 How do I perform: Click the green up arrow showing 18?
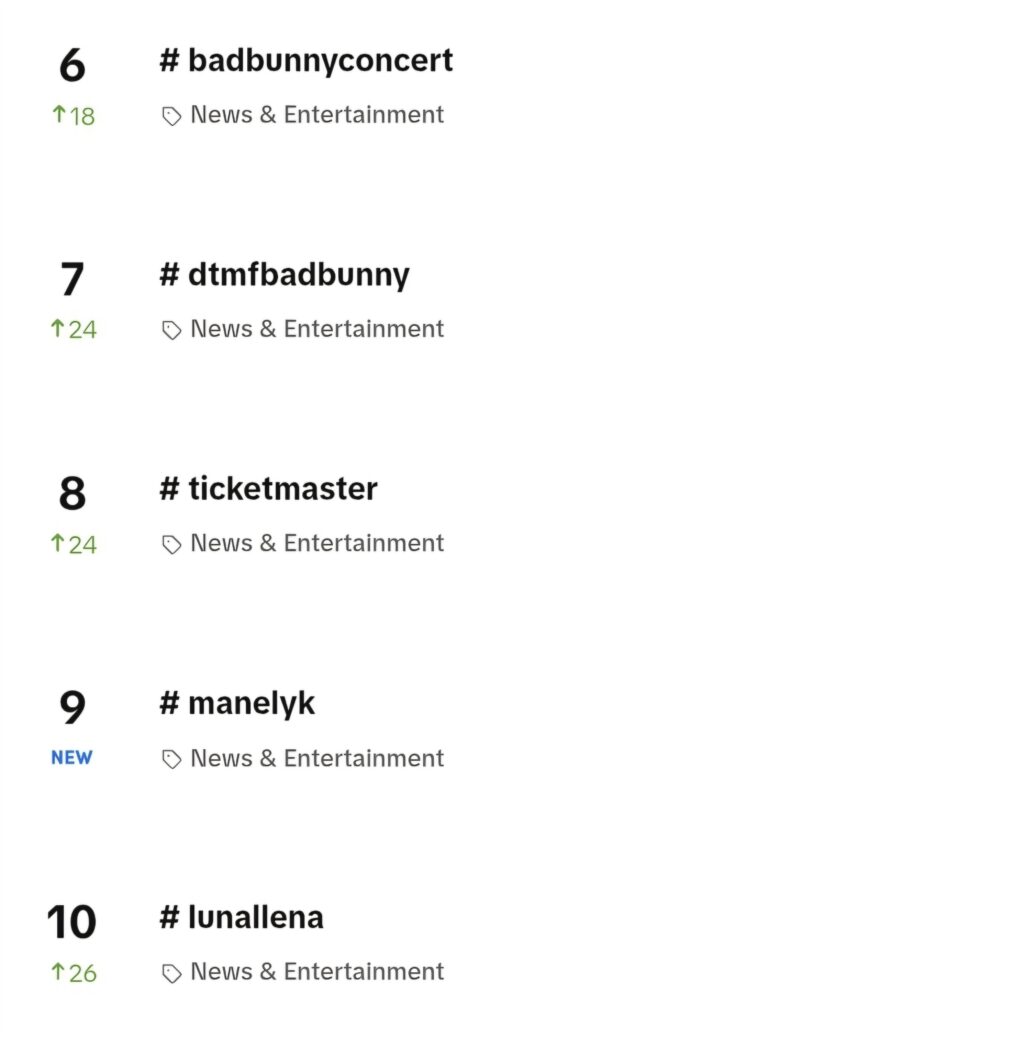tap(59, 115)
